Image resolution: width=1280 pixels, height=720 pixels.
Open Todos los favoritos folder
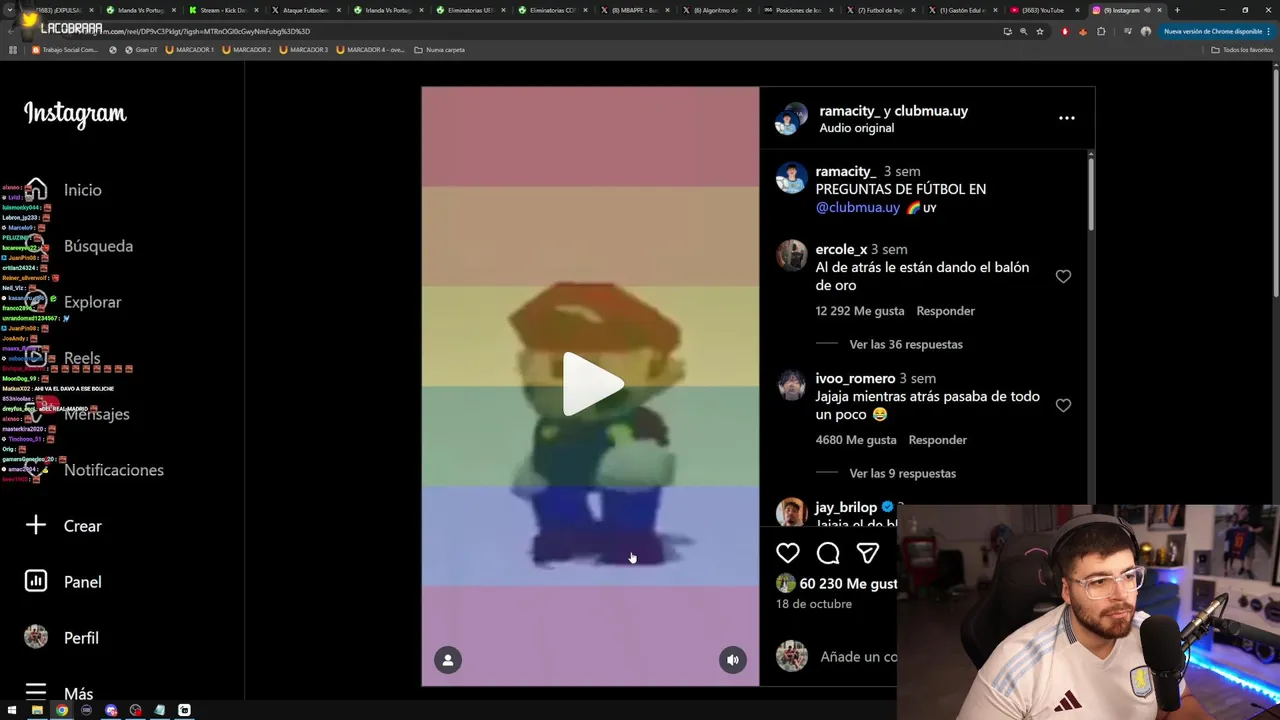[x=1242, y=50]
